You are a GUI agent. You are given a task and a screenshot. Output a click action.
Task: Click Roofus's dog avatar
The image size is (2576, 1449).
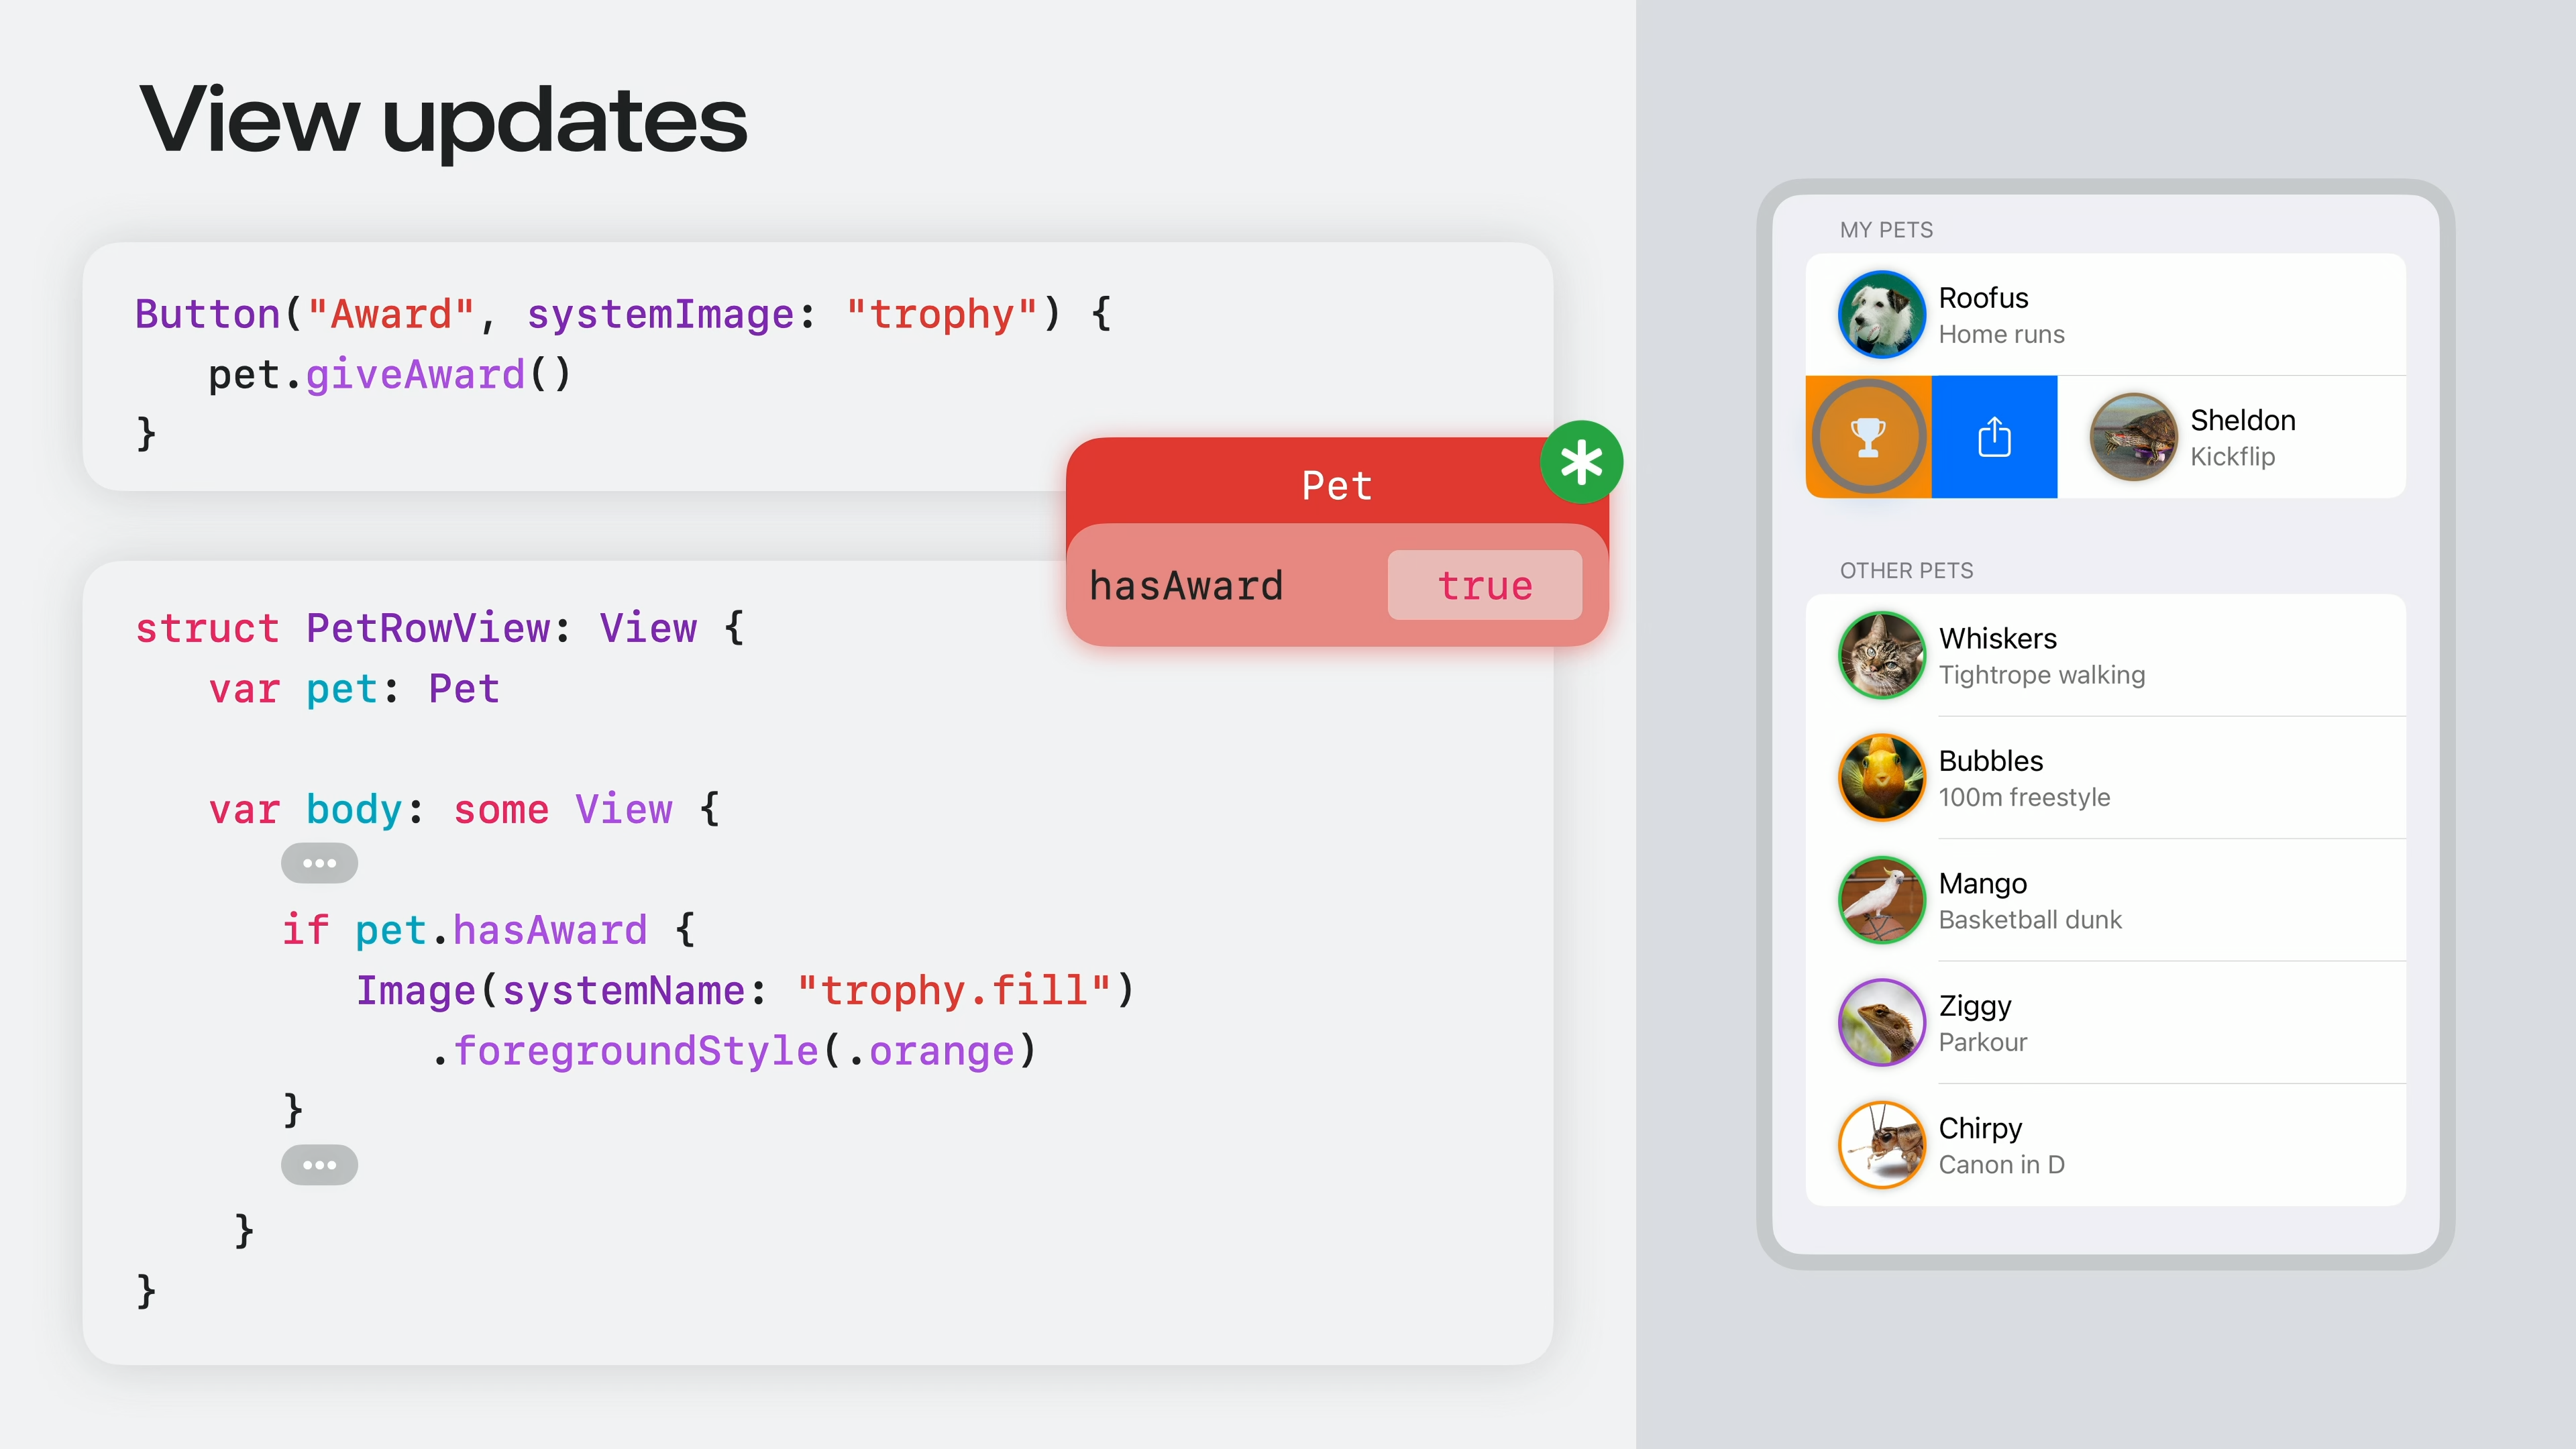pyautogui.click(x=1881, y=314)
